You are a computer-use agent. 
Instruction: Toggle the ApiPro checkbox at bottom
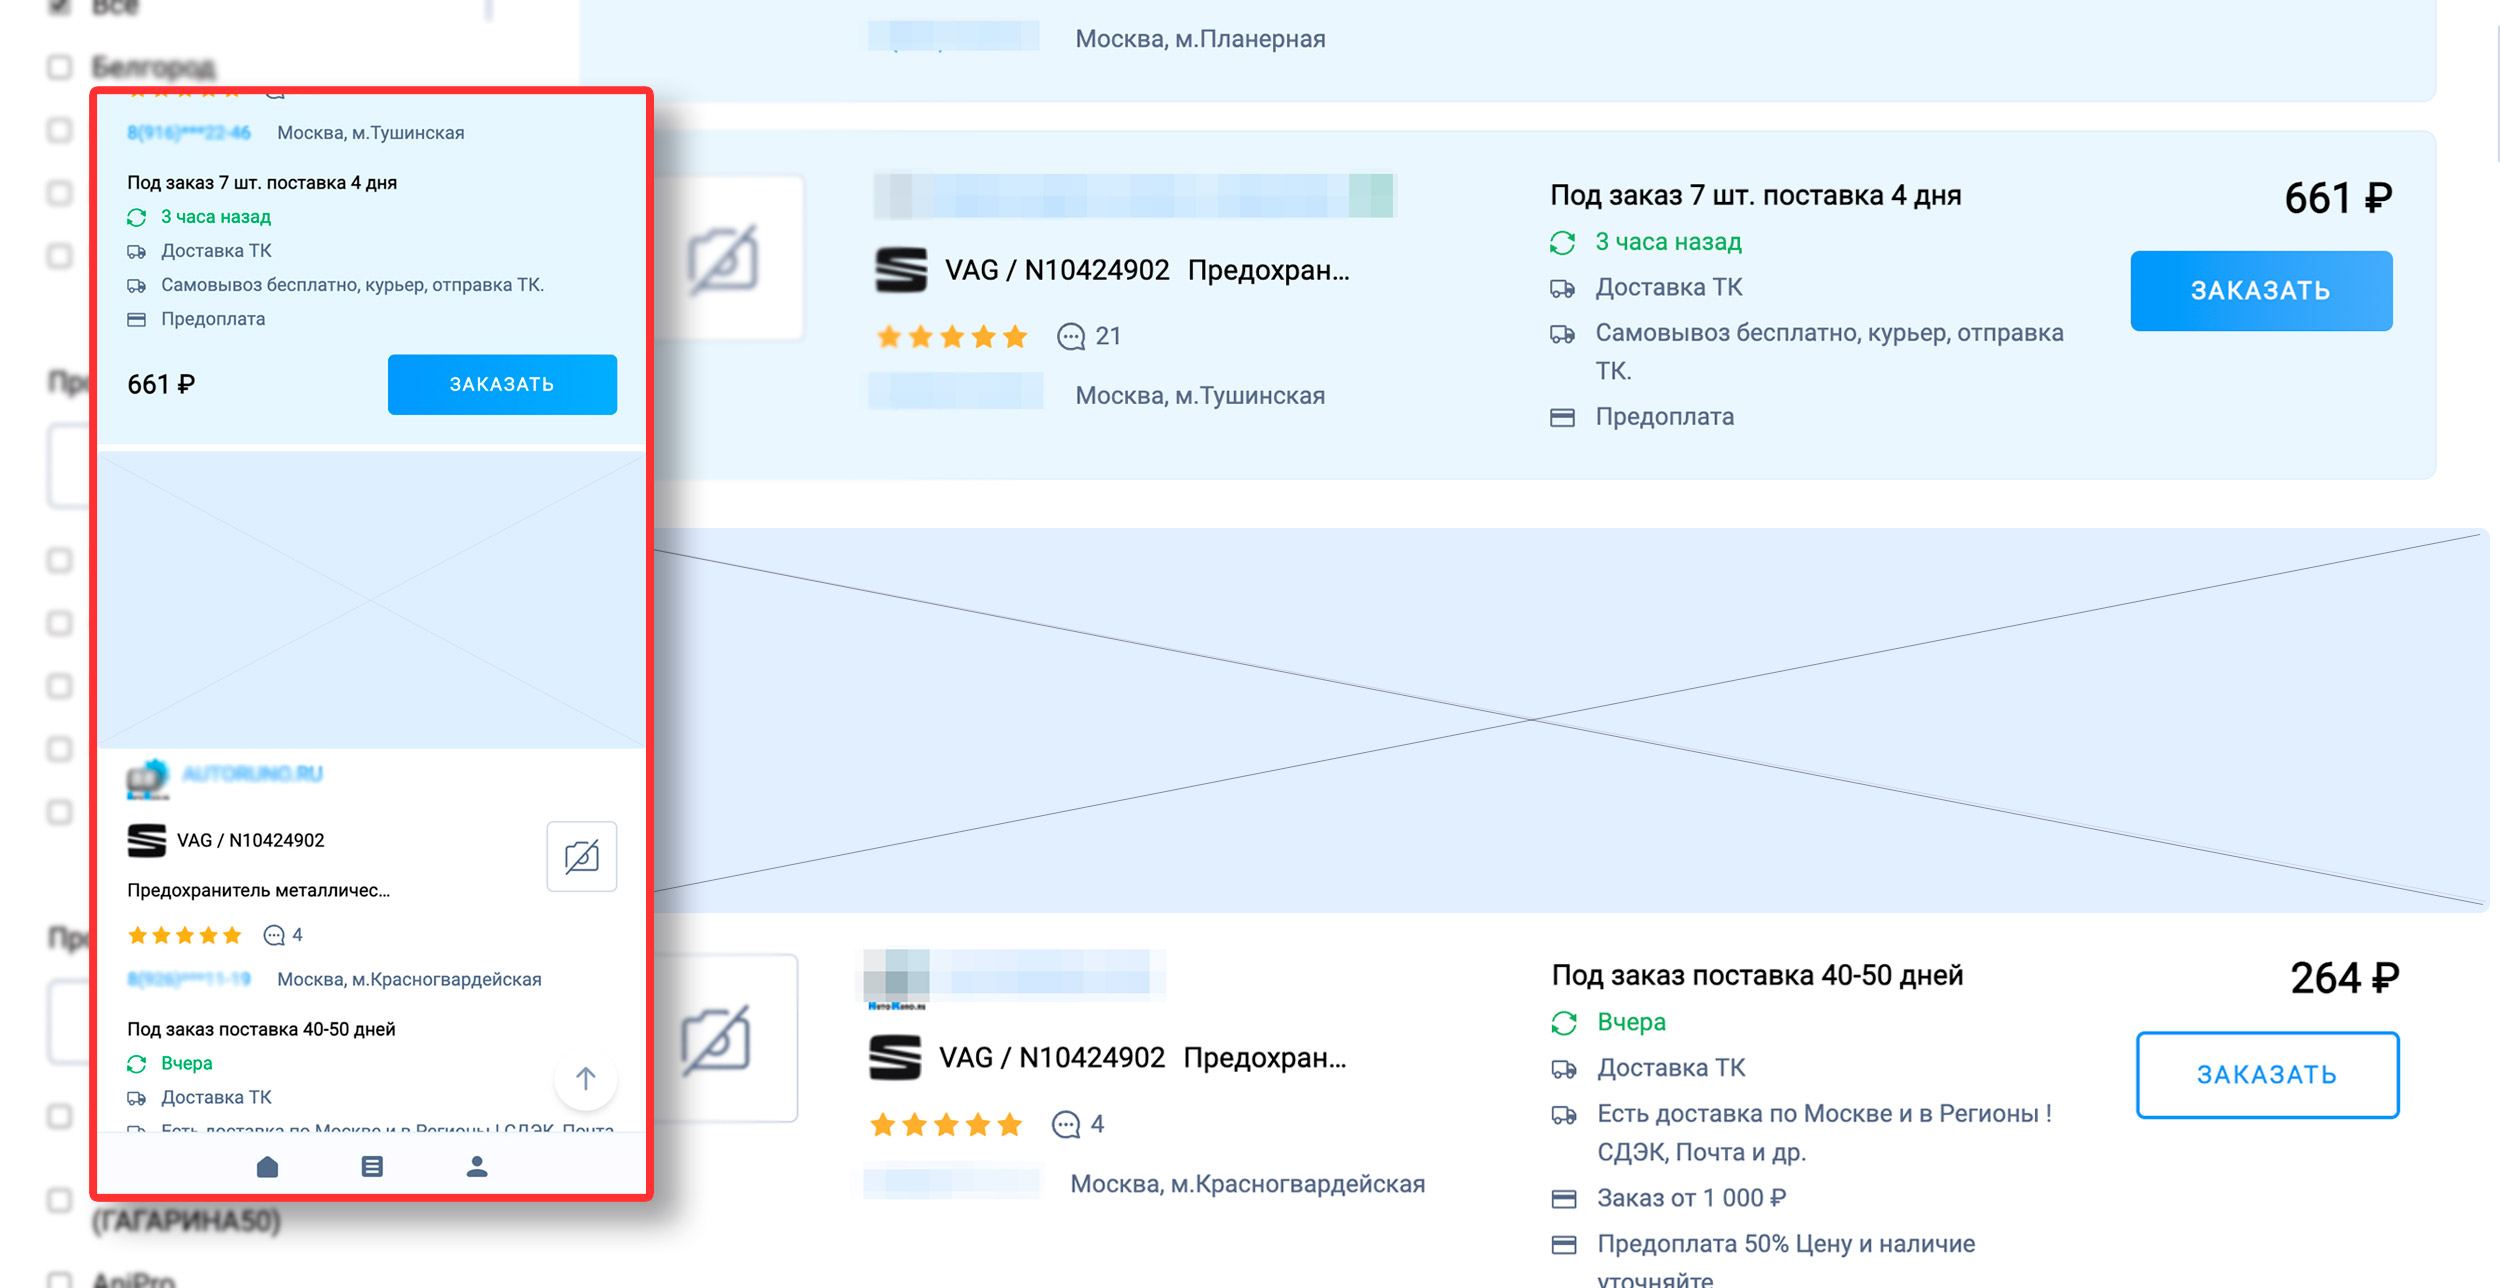coord(60,1281)
